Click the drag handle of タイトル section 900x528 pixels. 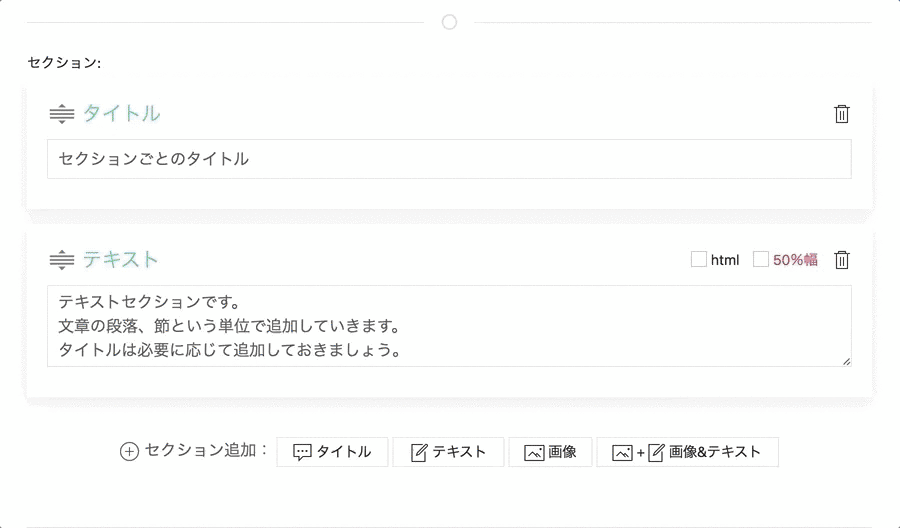click(62, 114)
